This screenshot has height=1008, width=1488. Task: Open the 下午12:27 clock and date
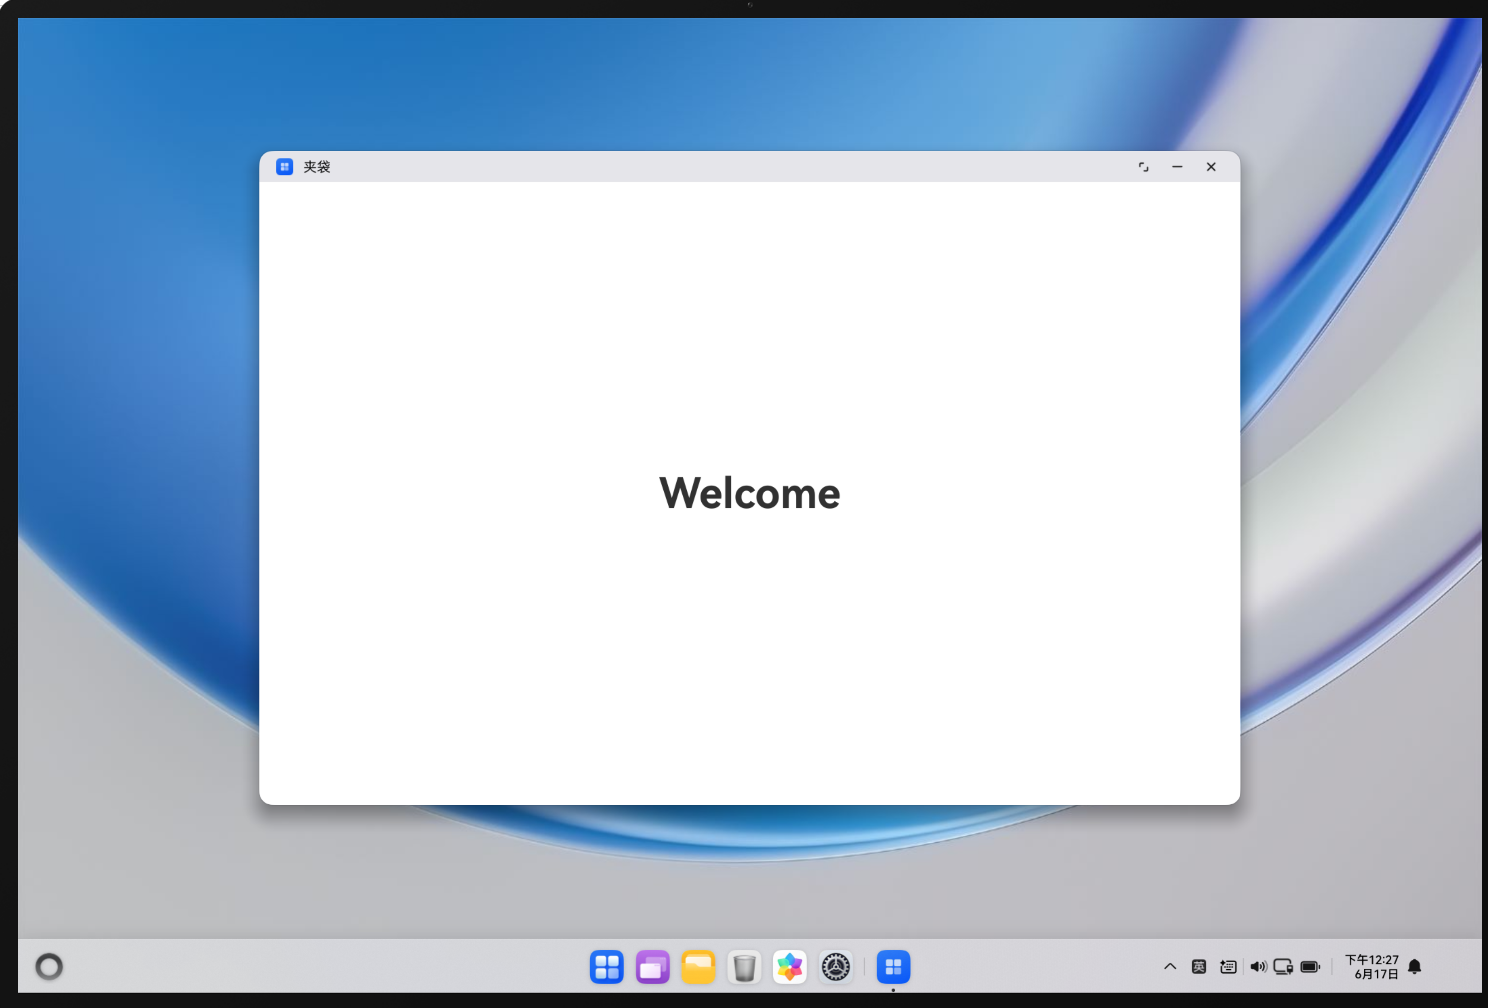click(1372, 967)
